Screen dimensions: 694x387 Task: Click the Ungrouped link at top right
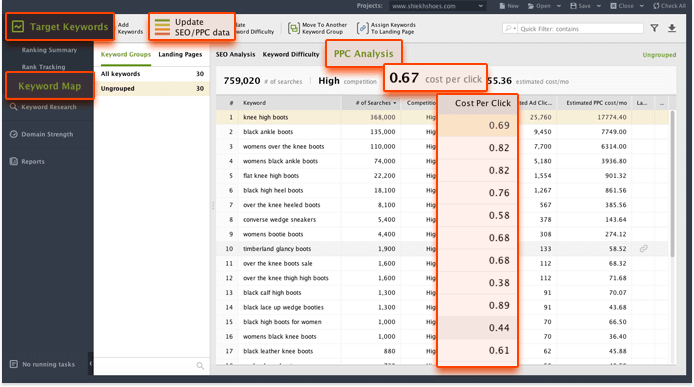tap(659, 55)
